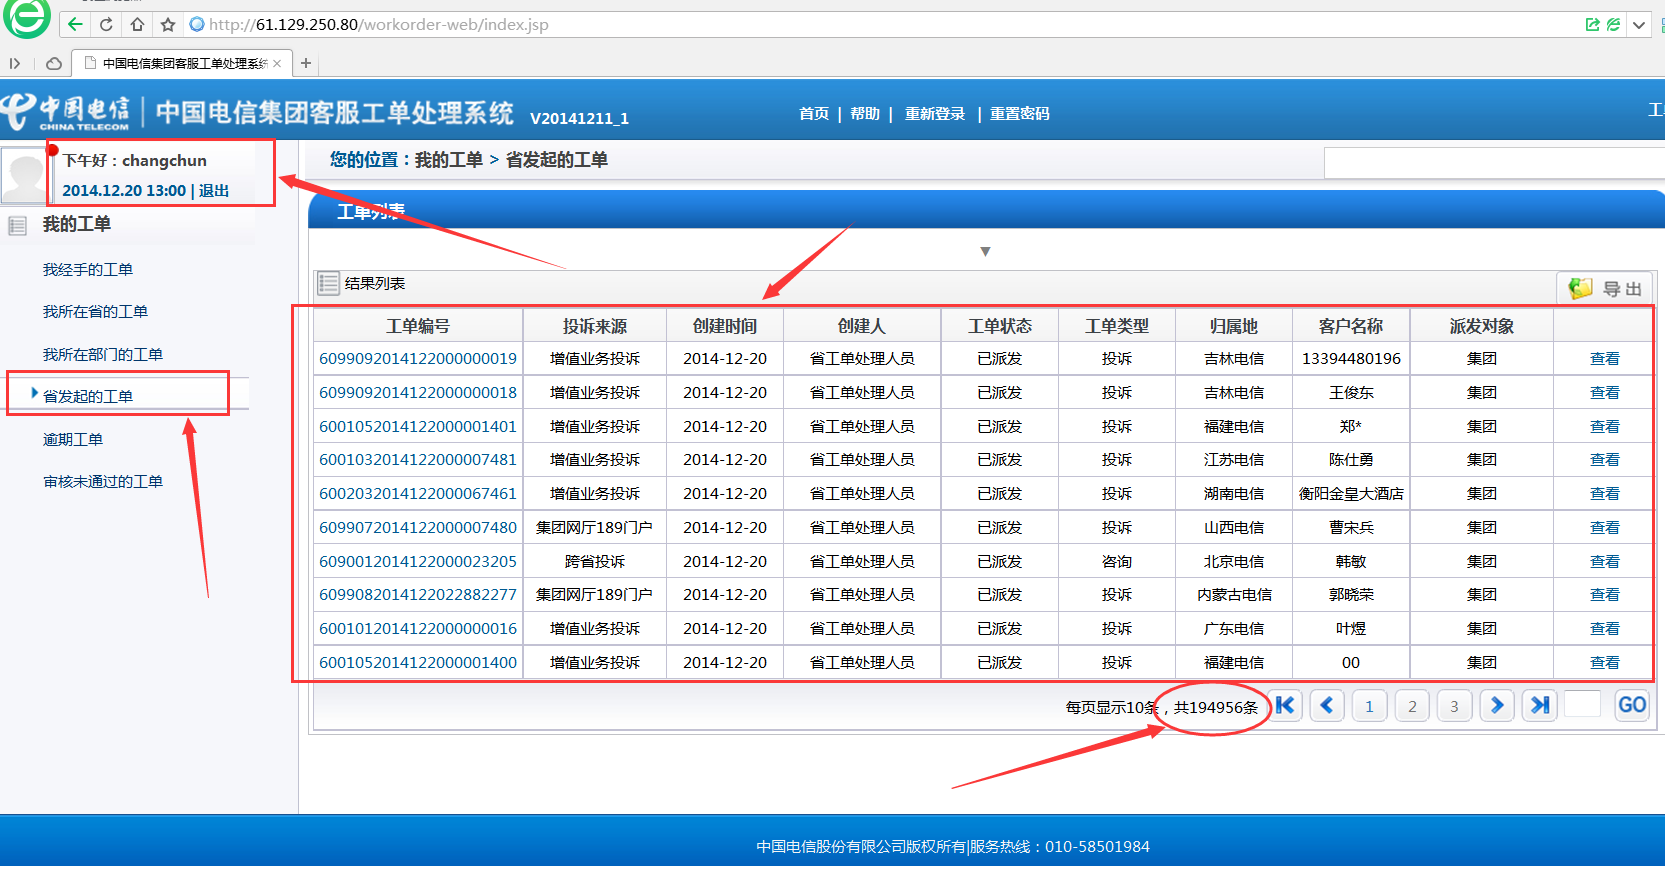The image size is (1665, 881).
Task: Click 查看 for customer 陈仕勇
Action: [1605, 459]
